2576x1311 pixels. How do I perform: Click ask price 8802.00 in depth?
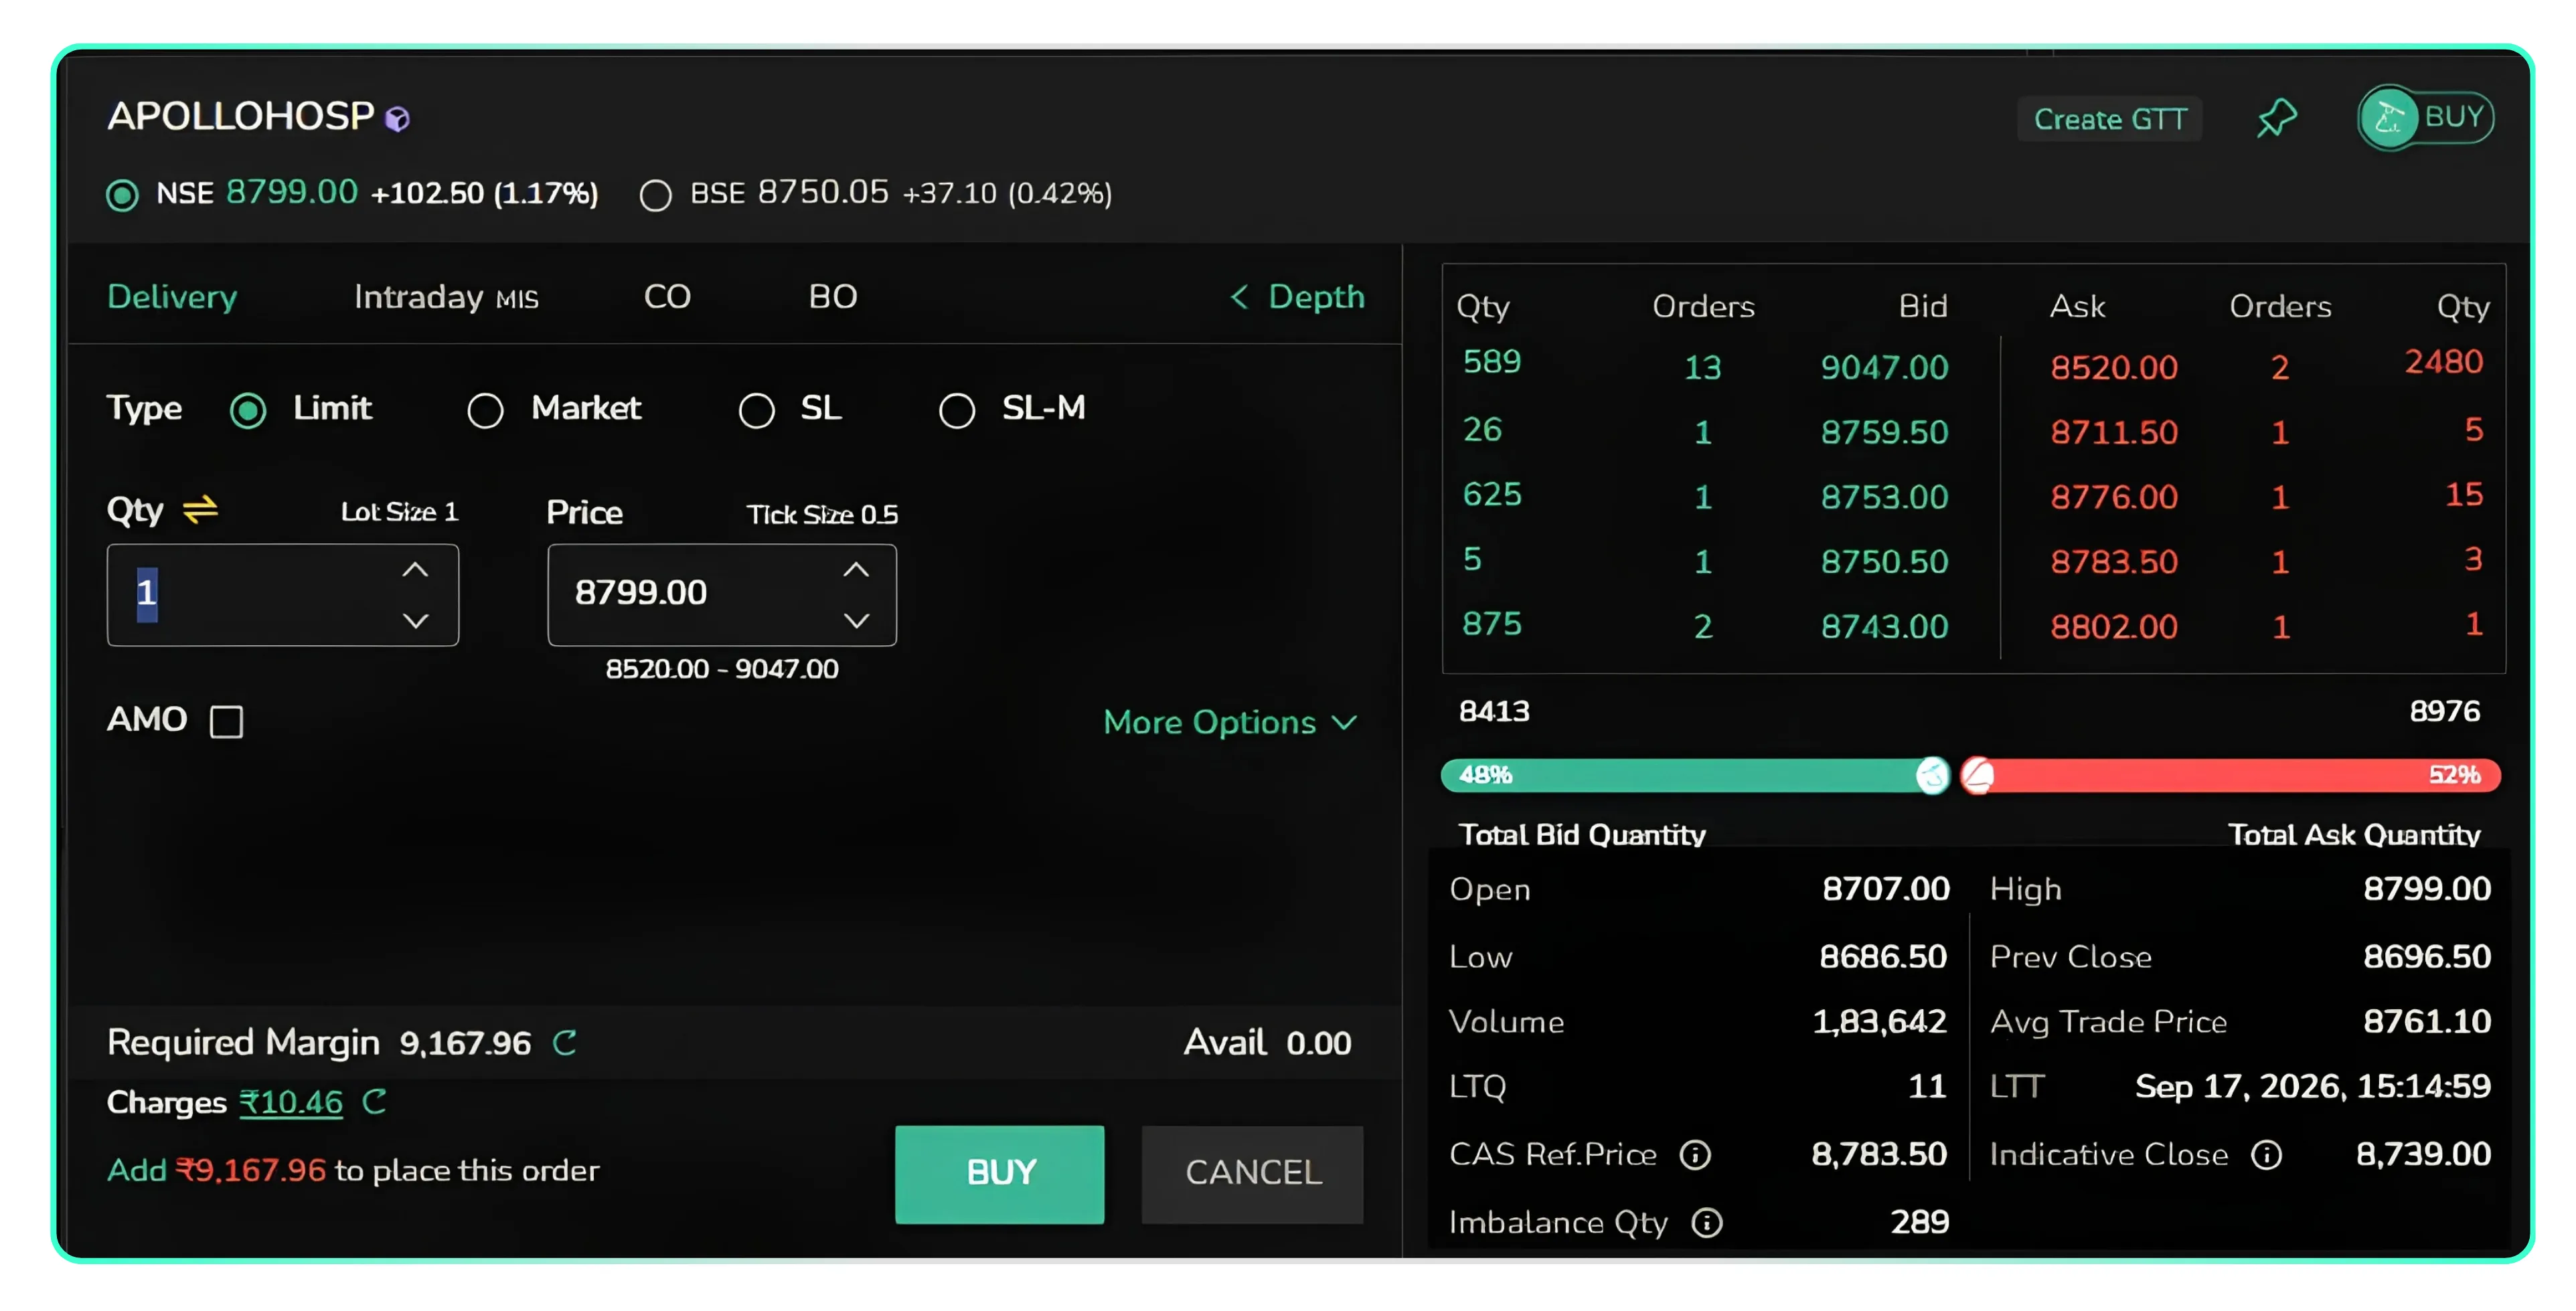(2114, 627)
